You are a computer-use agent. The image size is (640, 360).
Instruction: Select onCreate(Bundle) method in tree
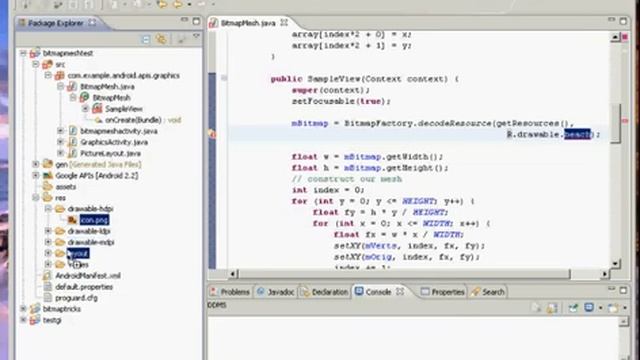pyautogui.click(x=133, y=120)
